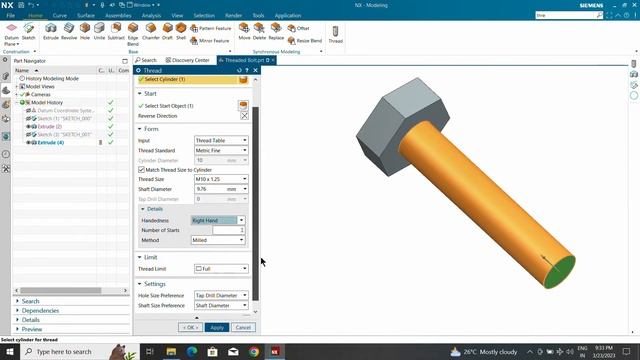Switch to the Curve ribbon tab

[x=60, y=16]
